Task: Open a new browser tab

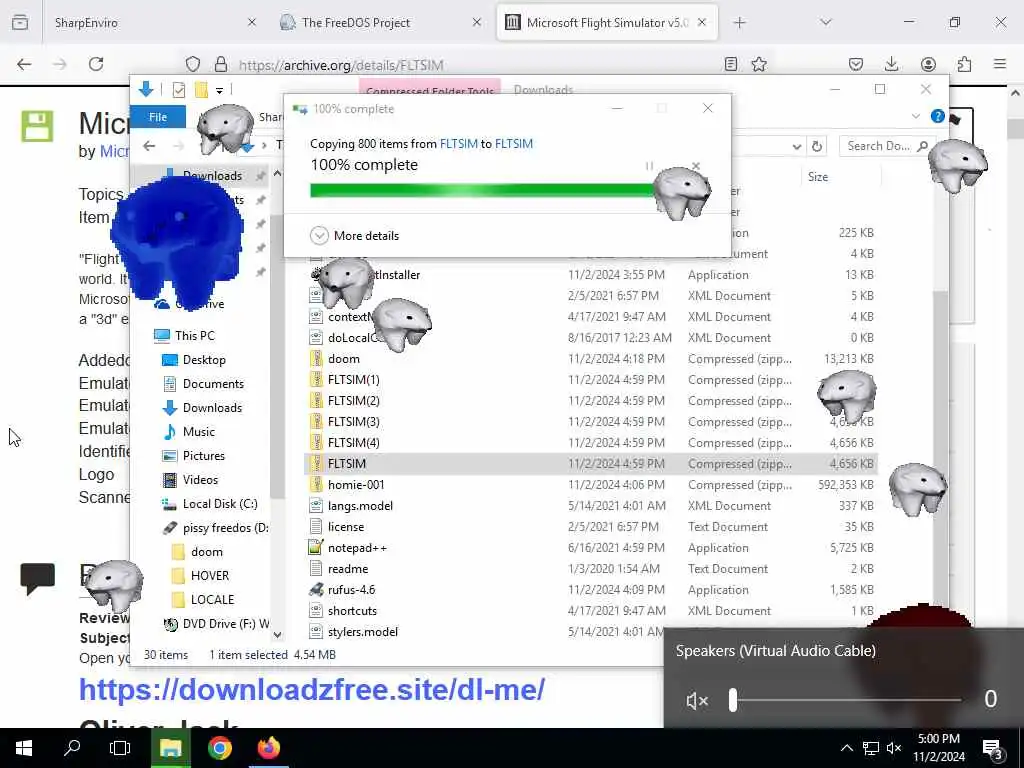Action: click(739, 22)
